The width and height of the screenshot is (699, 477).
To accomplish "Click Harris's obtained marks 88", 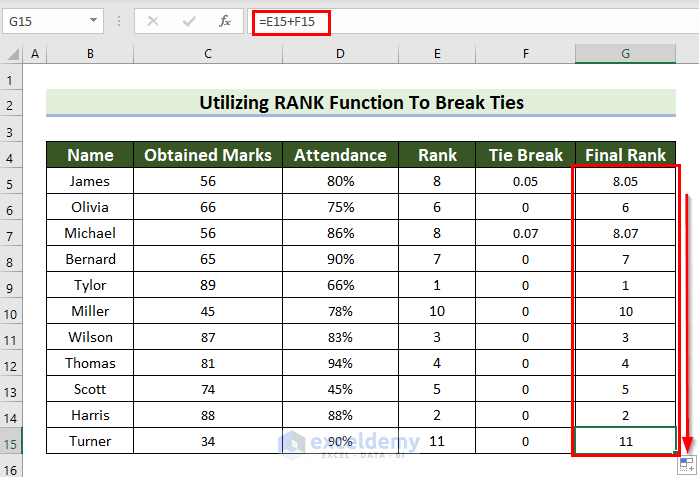I will (208, 415).
